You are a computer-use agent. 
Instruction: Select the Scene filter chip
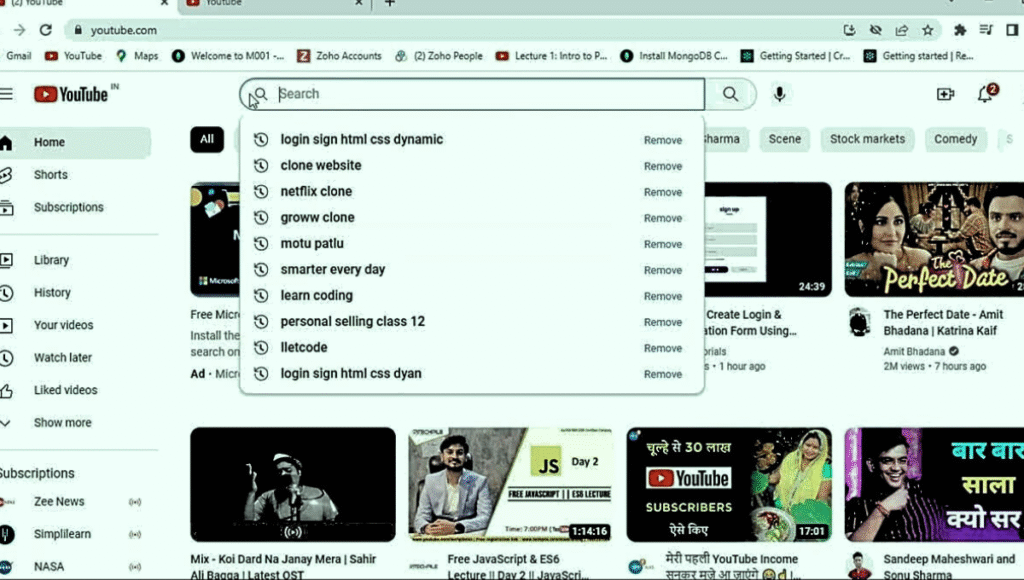[x=784, y=140]
